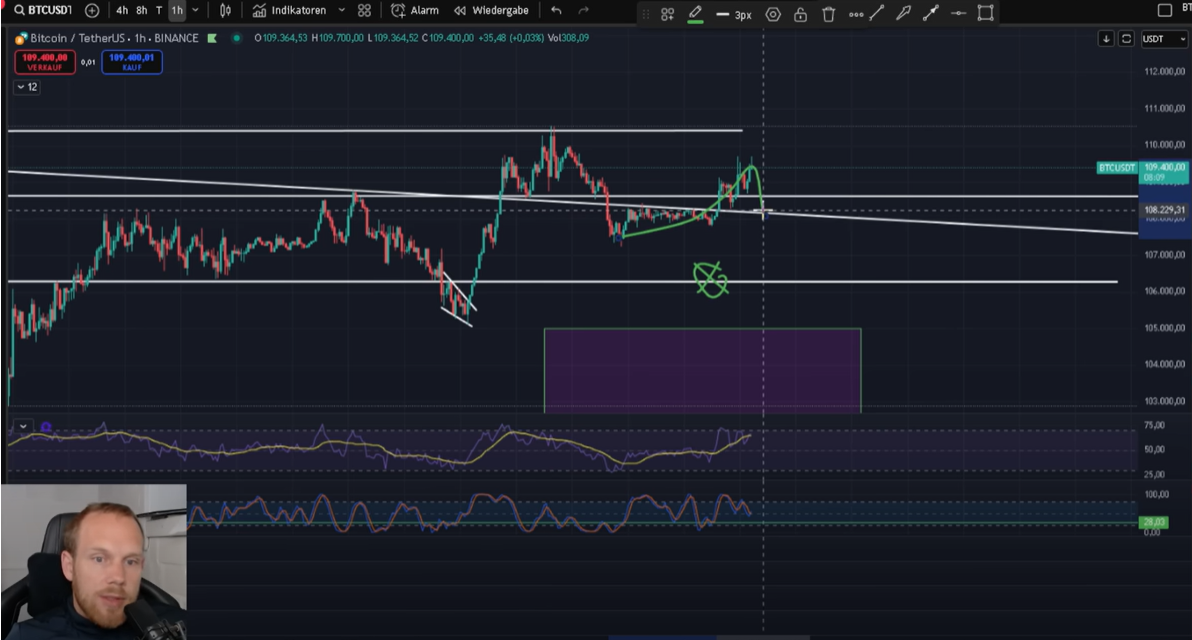Click the 108.229,31 crosshair price label
The image size is (1192, 640).
pyautogui.click(x=1165, y=210)
